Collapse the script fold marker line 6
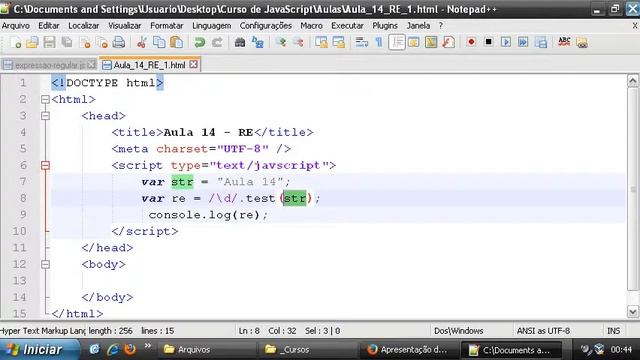This screenshot has width=640, height=360. tap(45, 165)
